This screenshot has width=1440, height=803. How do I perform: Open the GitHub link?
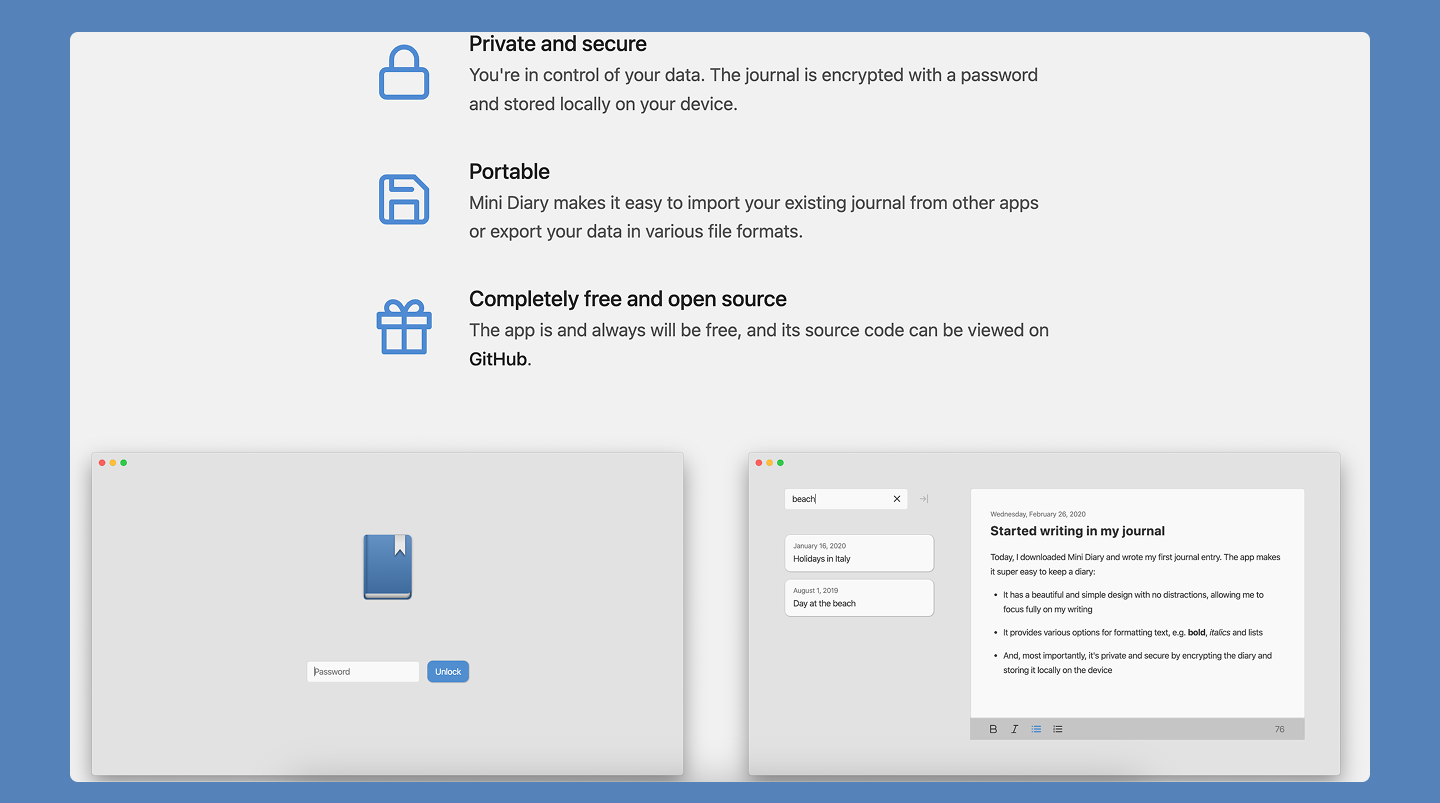(498, 359)
